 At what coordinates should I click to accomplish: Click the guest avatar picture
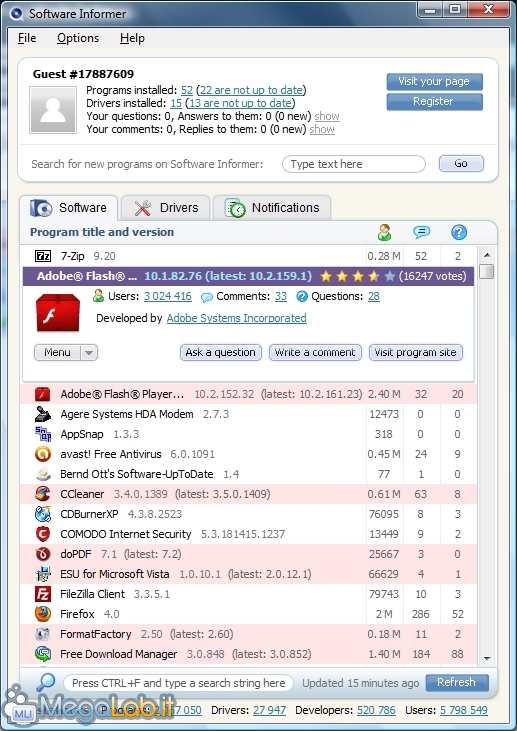53,110
